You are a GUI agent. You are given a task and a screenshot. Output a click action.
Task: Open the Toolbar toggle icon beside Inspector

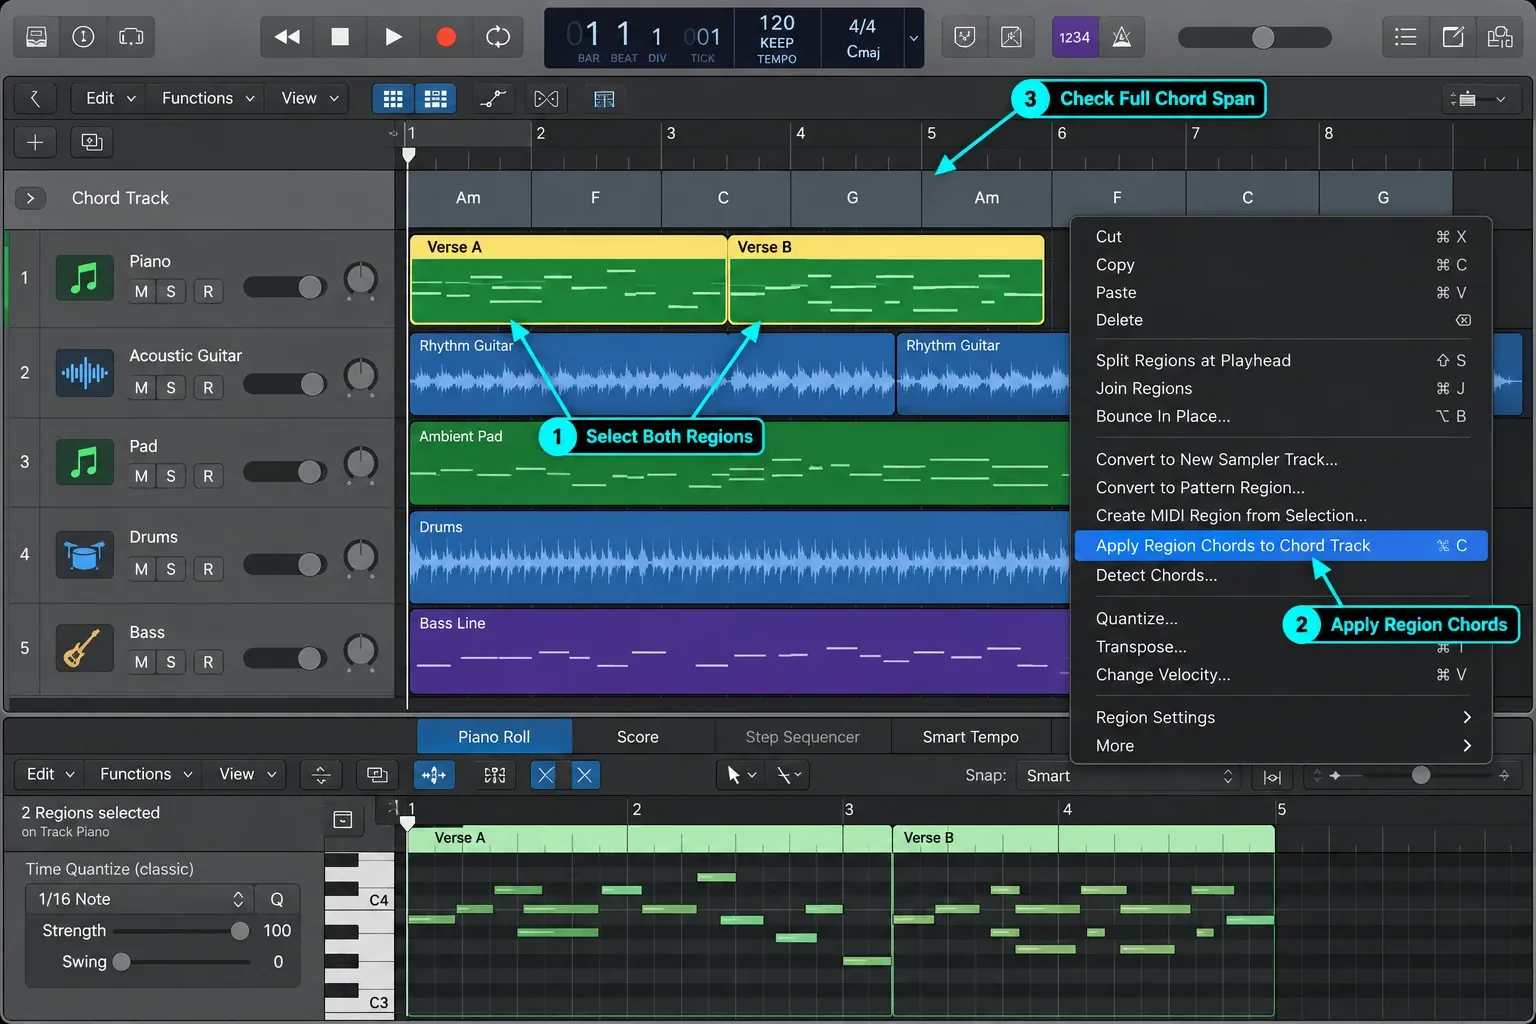[x=131, y=37]
